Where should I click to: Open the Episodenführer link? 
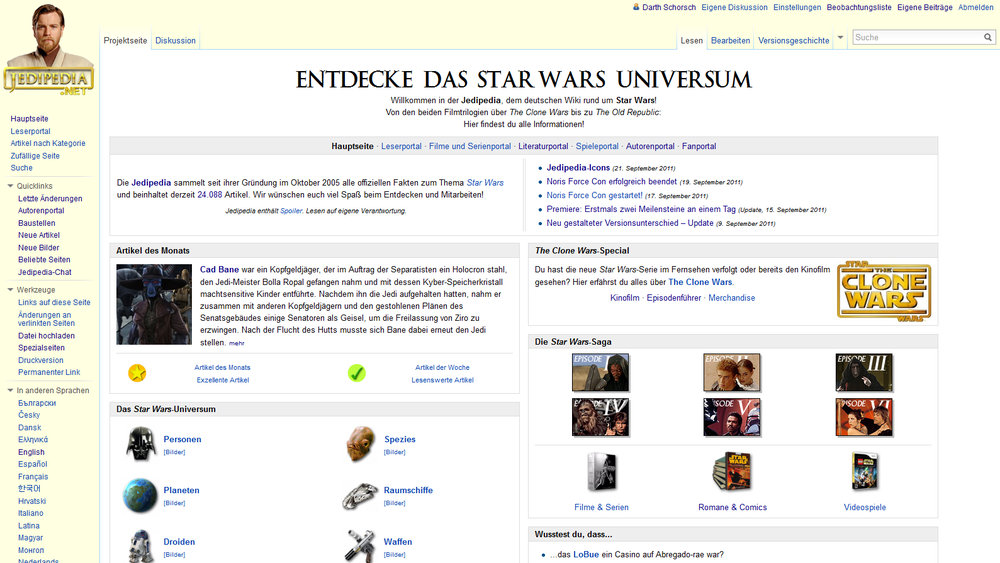[673, 298]
